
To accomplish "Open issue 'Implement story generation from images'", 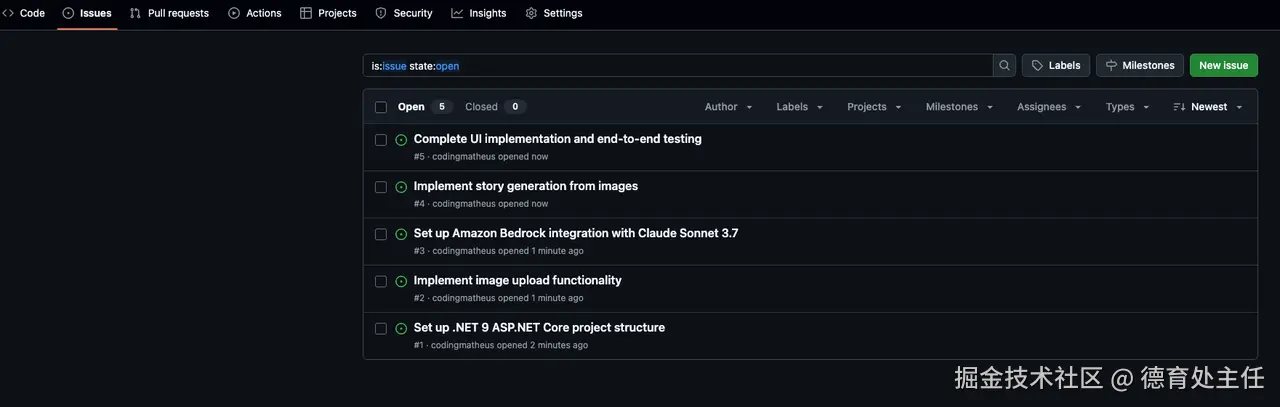I will click(525, 186).
